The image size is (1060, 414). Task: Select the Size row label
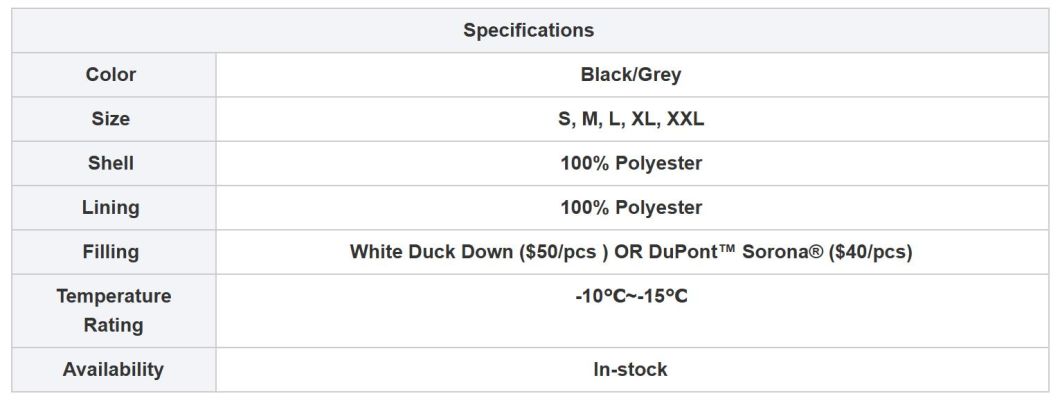111,119
